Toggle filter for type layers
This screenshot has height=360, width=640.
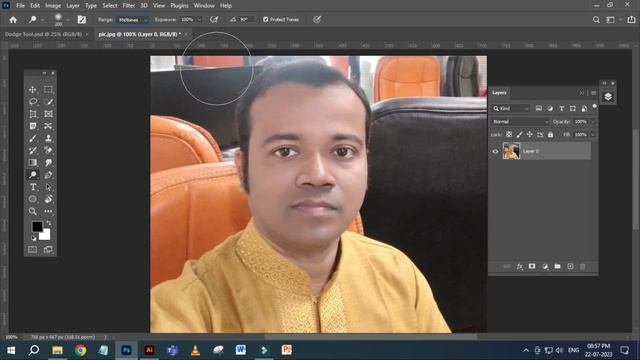(x=561, y=109)
